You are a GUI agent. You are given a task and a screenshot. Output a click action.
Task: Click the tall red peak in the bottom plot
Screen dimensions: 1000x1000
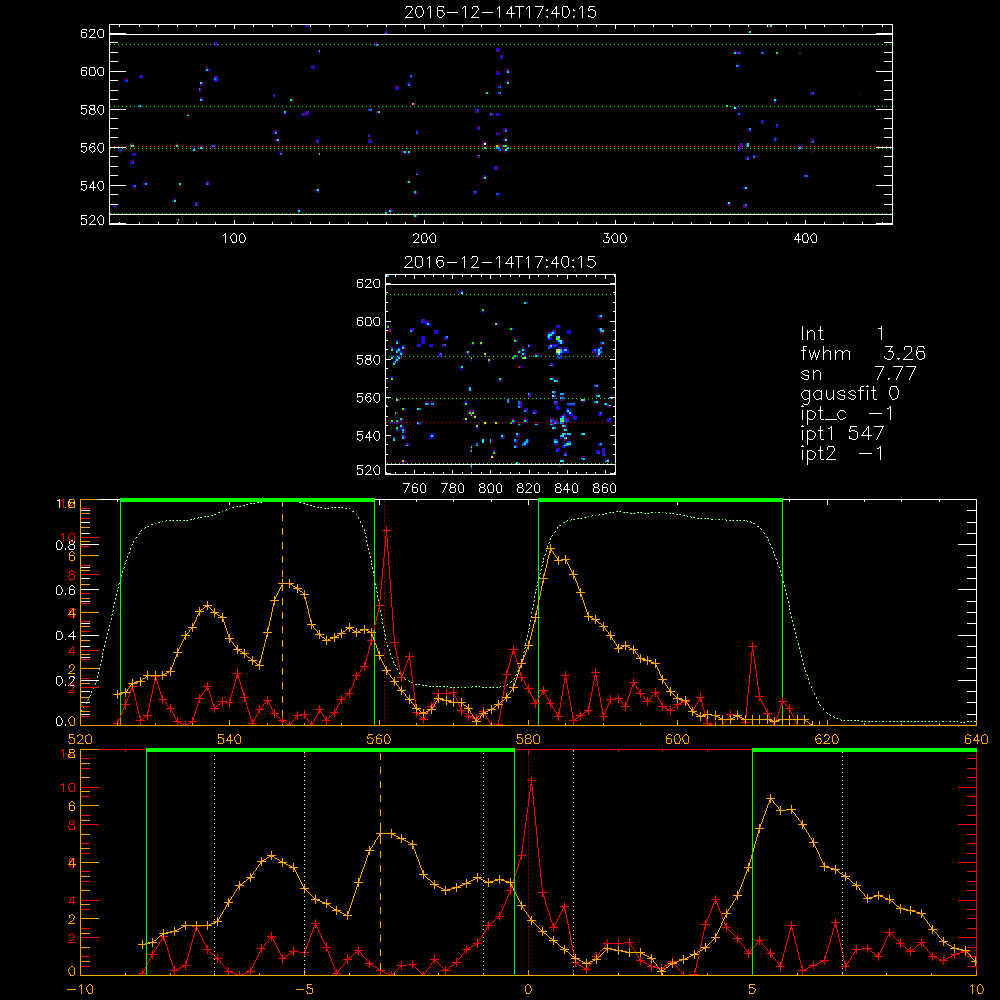coord(531,781)
